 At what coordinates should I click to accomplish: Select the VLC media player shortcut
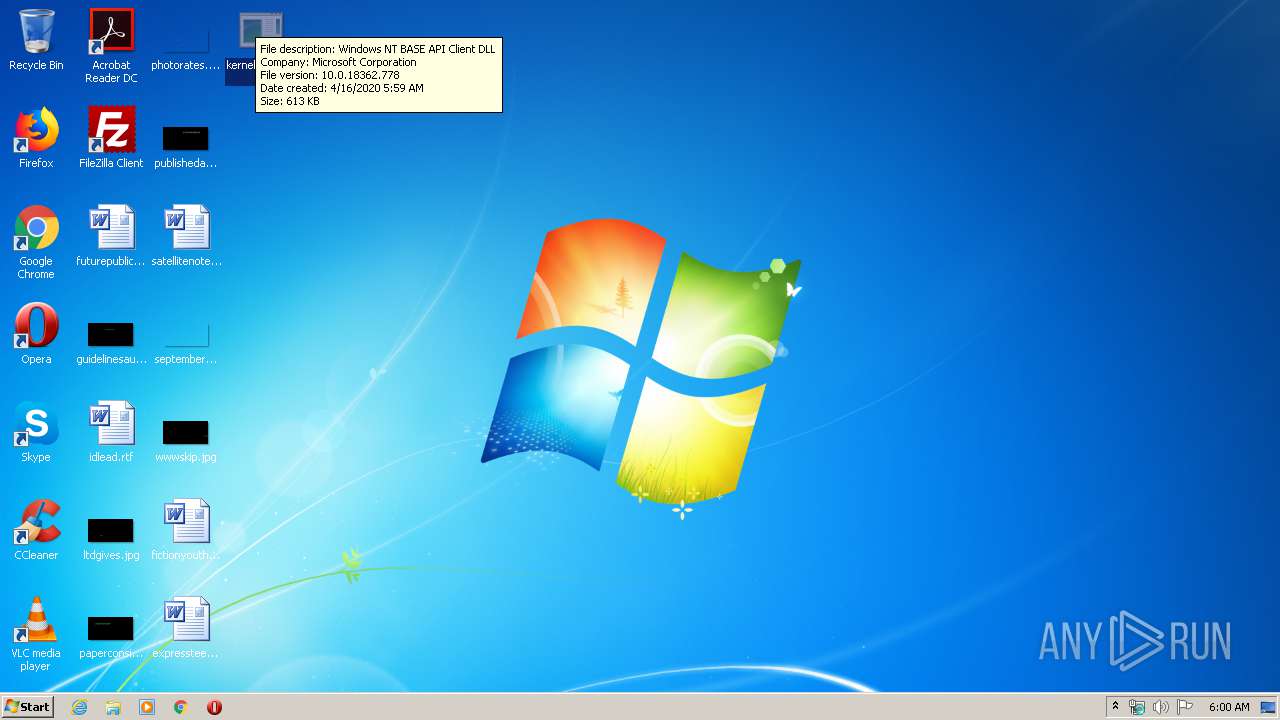(36, 635)
